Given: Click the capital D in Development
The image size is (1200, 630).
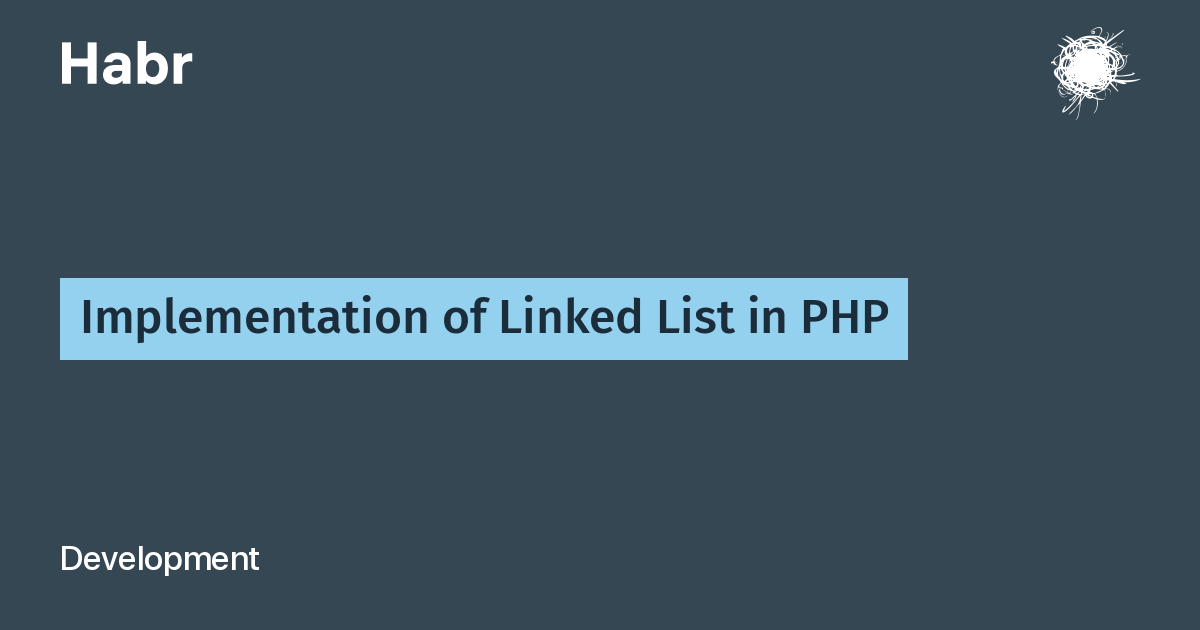Looking at the screenshot, I should pyautogui.click(x=70, y=559).
